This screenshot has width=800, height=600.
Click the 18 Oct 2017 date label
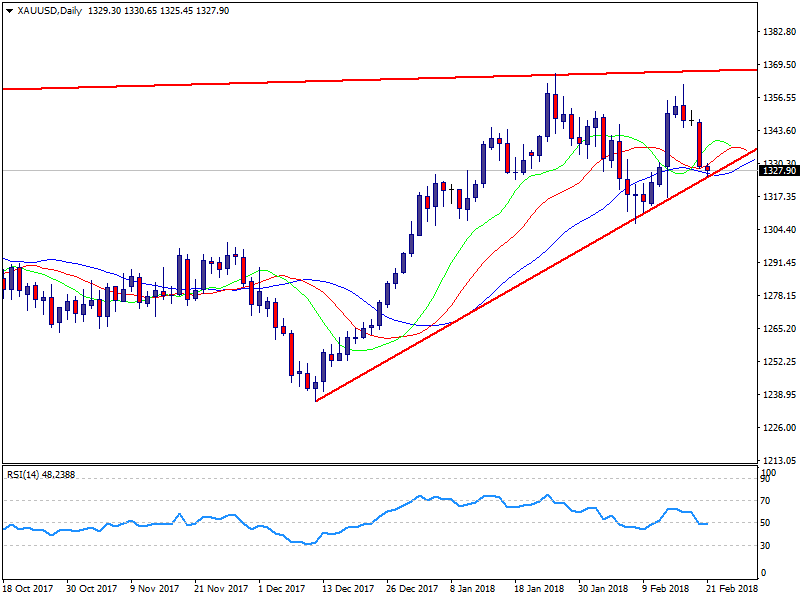point(27,589)
